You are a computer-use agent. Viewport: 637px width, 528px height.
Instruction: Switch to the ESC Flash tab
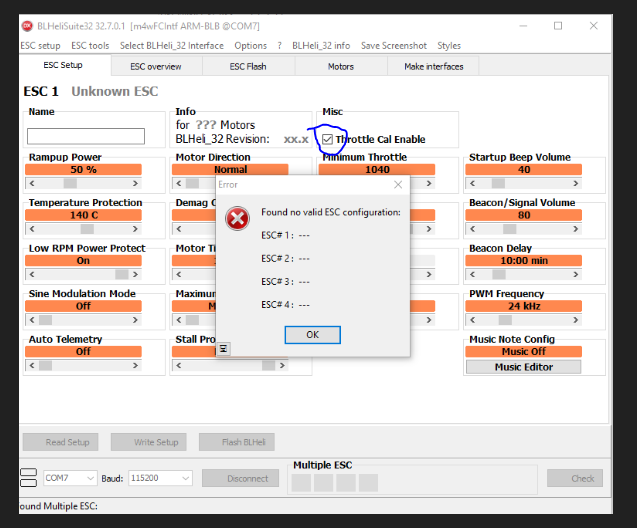point(248,67)
